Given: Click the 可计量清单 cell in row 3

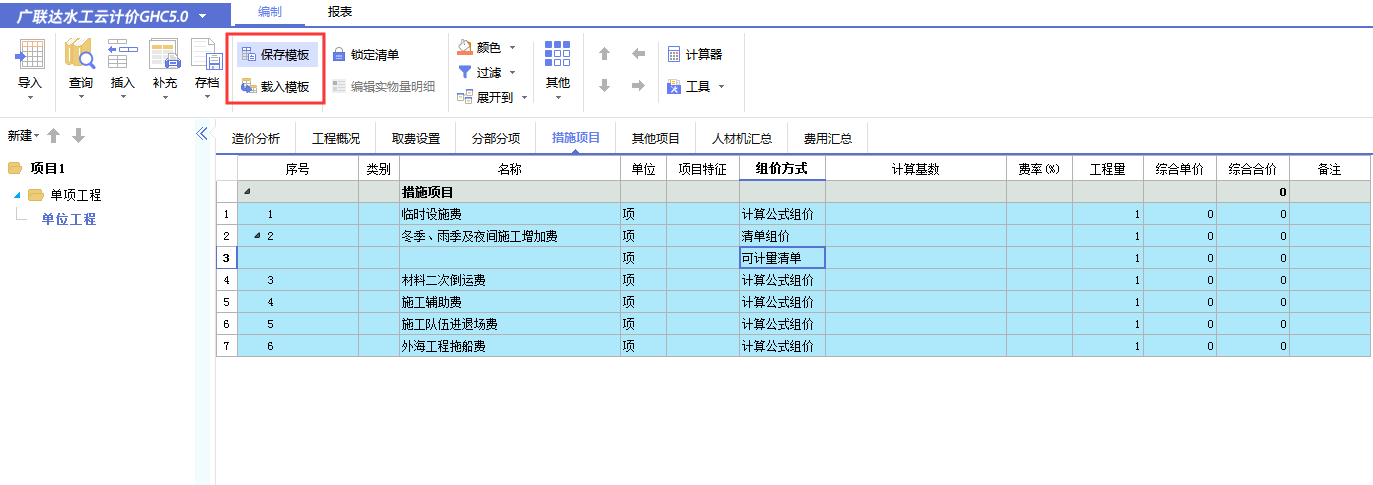Looking at the screenshot, I should [x=782, y=258].
